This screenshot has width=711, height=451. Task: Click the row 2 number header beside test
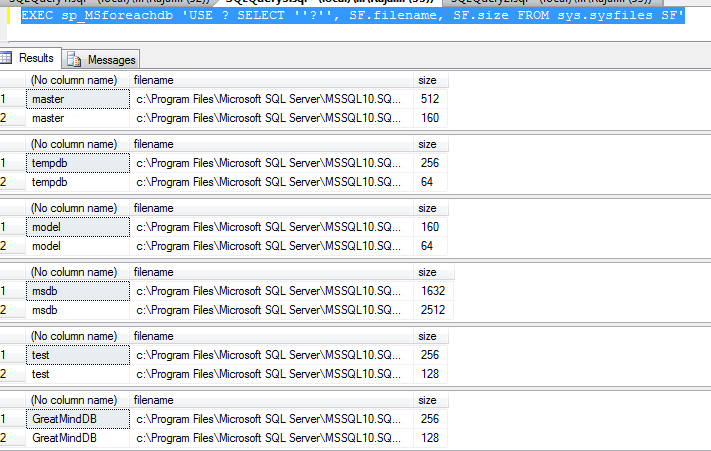(12, 373)
